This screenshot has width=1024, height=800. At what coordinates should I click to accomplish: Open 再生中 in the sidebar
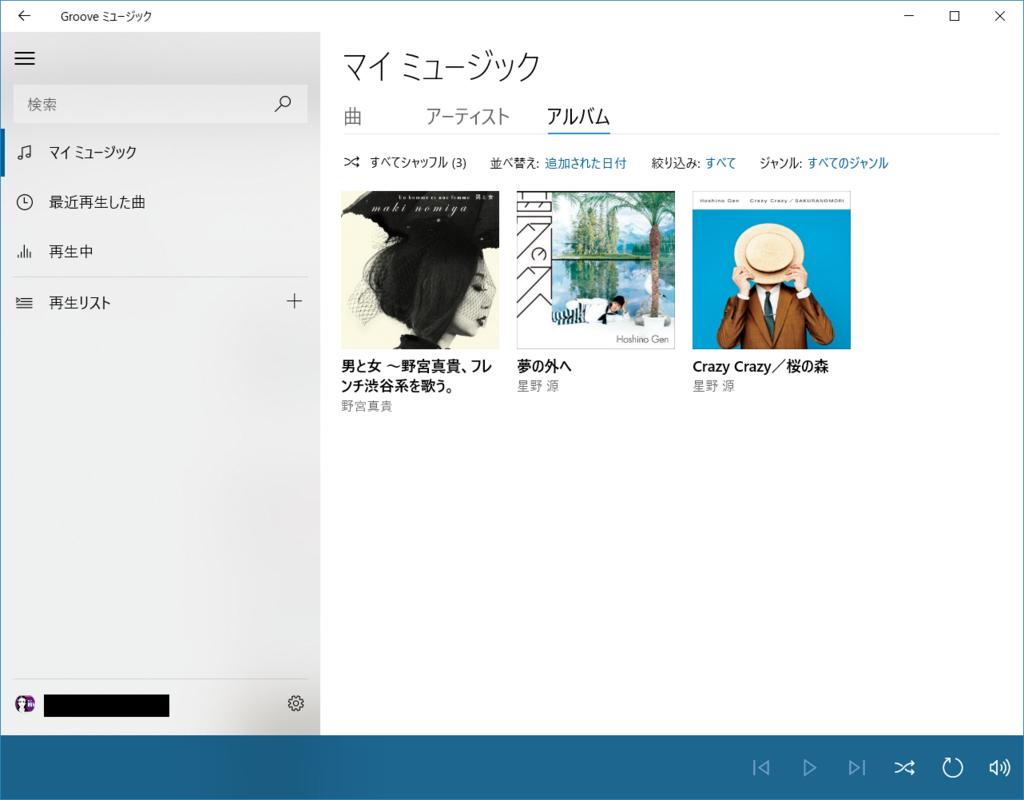160,251
